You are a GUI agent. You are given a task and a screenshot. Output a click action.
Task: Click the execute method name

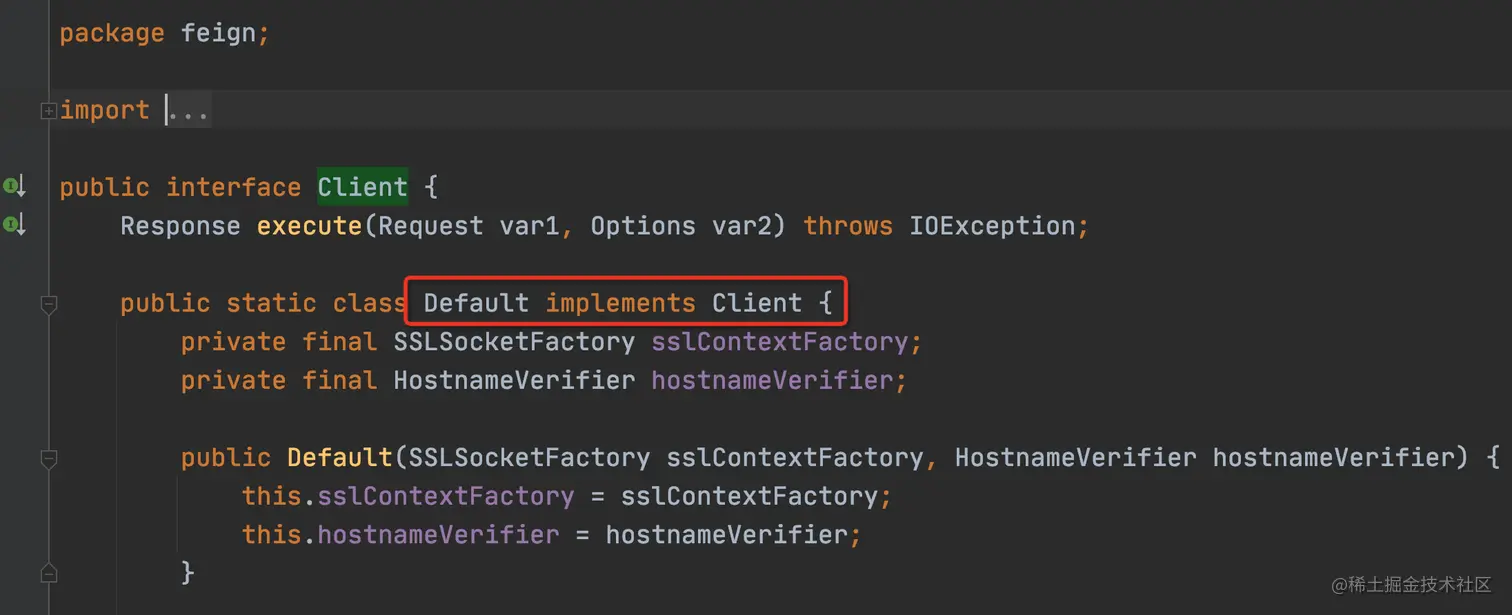pos(309,226)
